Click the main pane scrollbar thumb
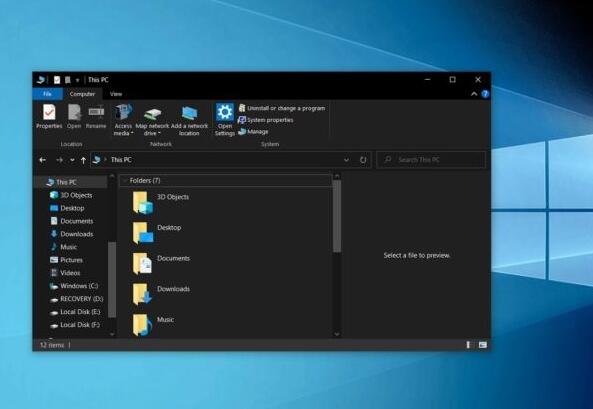593x409 pixels. 337,216
